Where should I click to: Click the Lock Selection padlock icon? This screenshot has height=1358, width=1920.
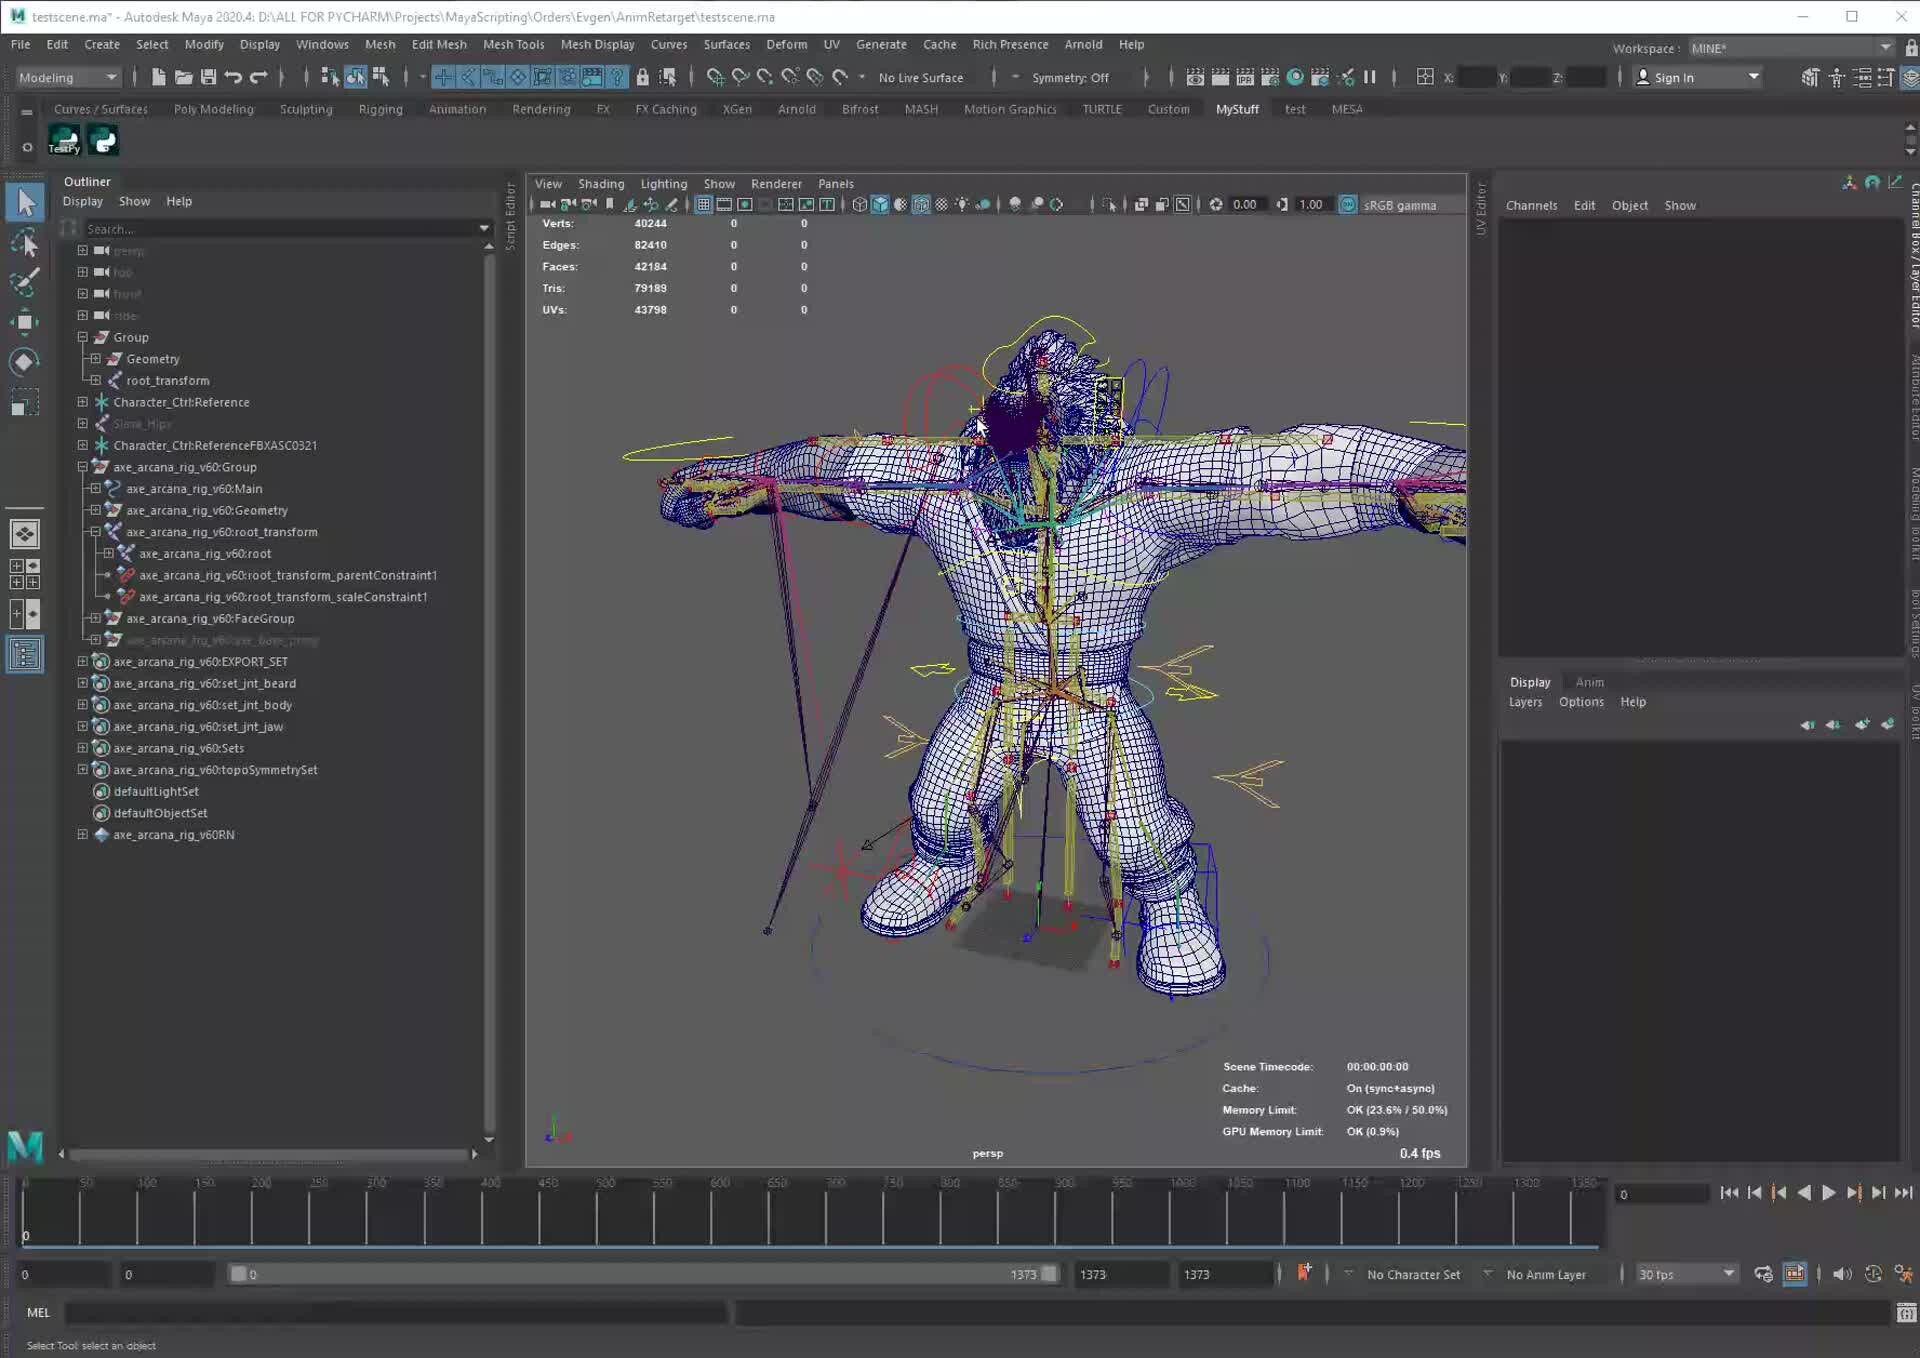[x=643, y=77]
